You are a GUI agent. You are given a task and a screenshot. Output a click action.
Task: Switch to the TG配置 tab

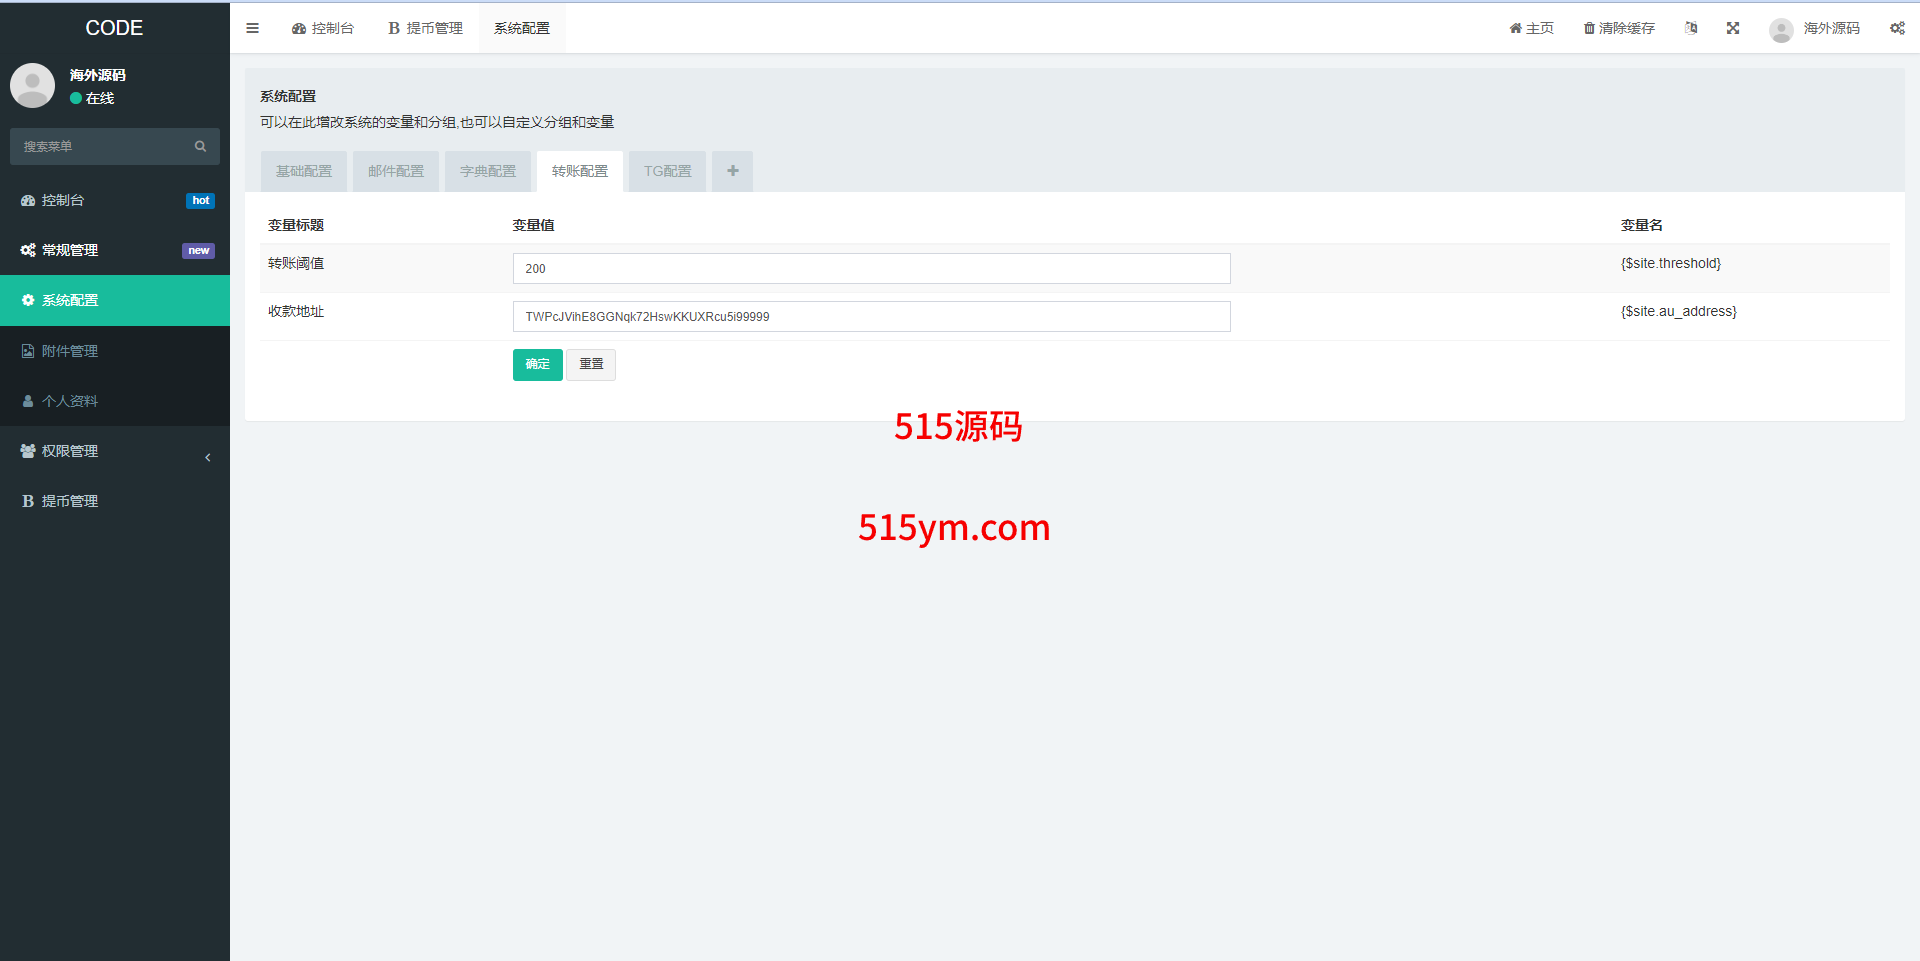667,171
